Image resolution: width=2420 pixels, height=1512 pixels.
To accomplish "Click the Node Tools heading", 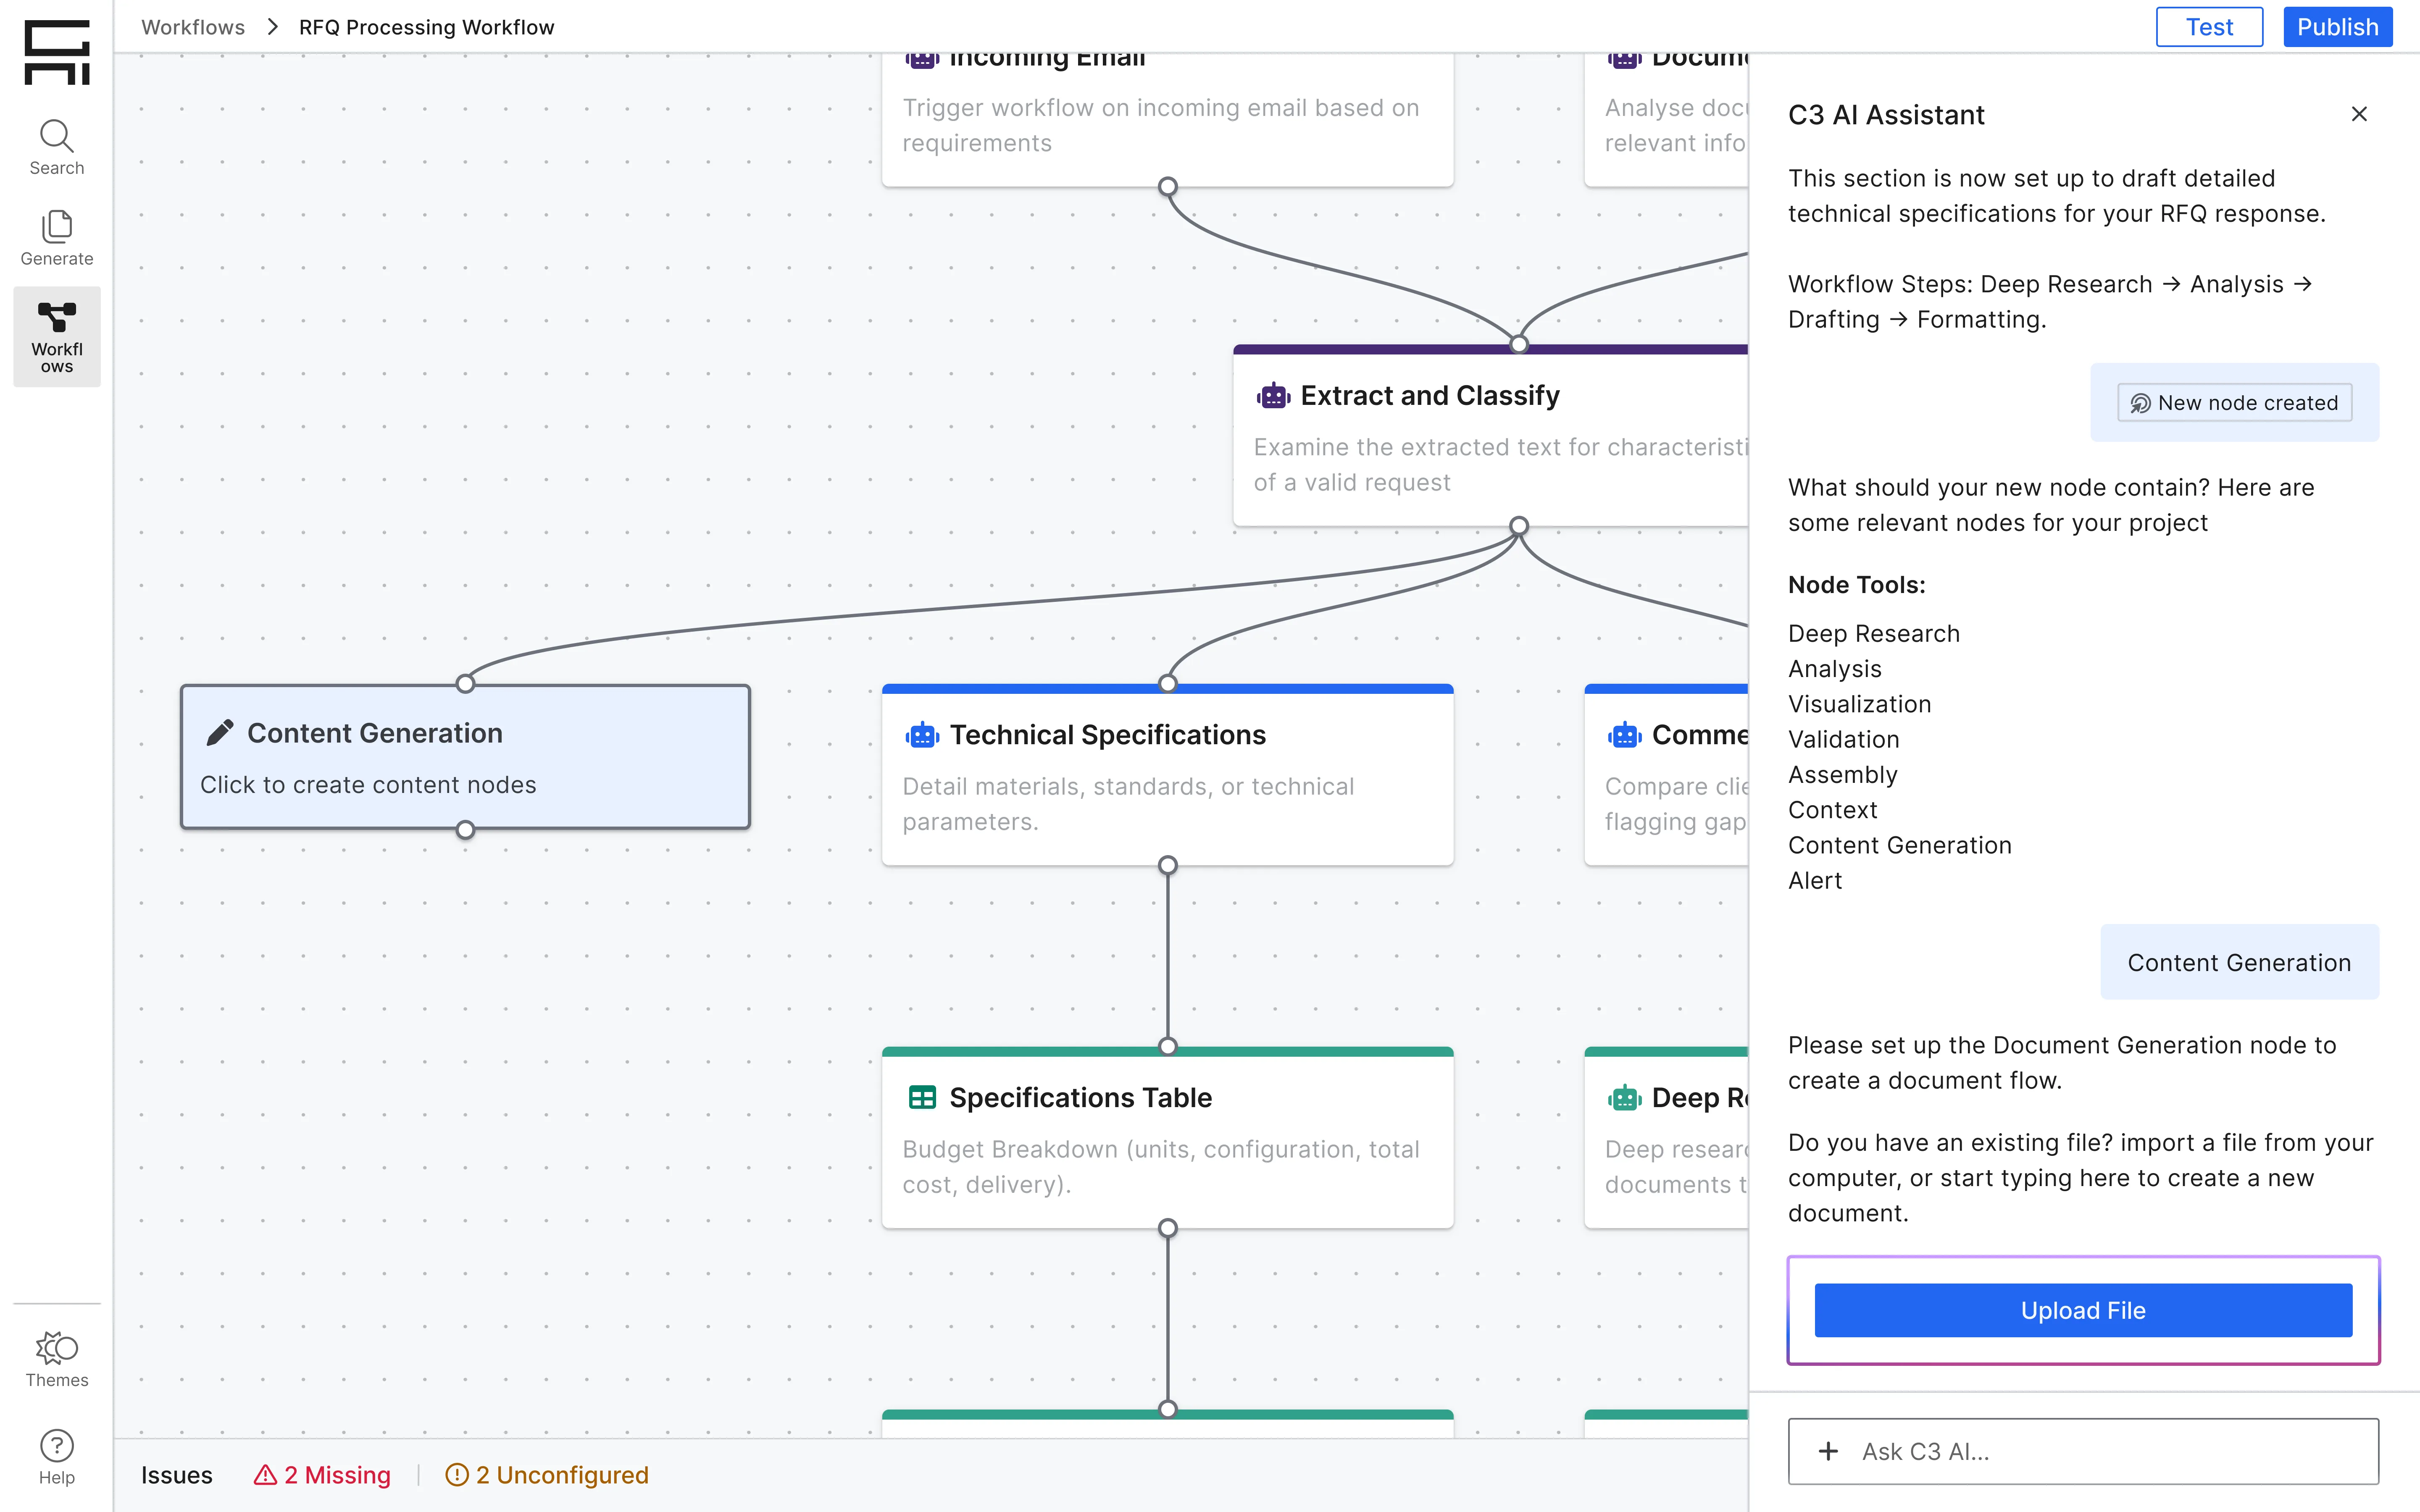I will point(1856,585).
